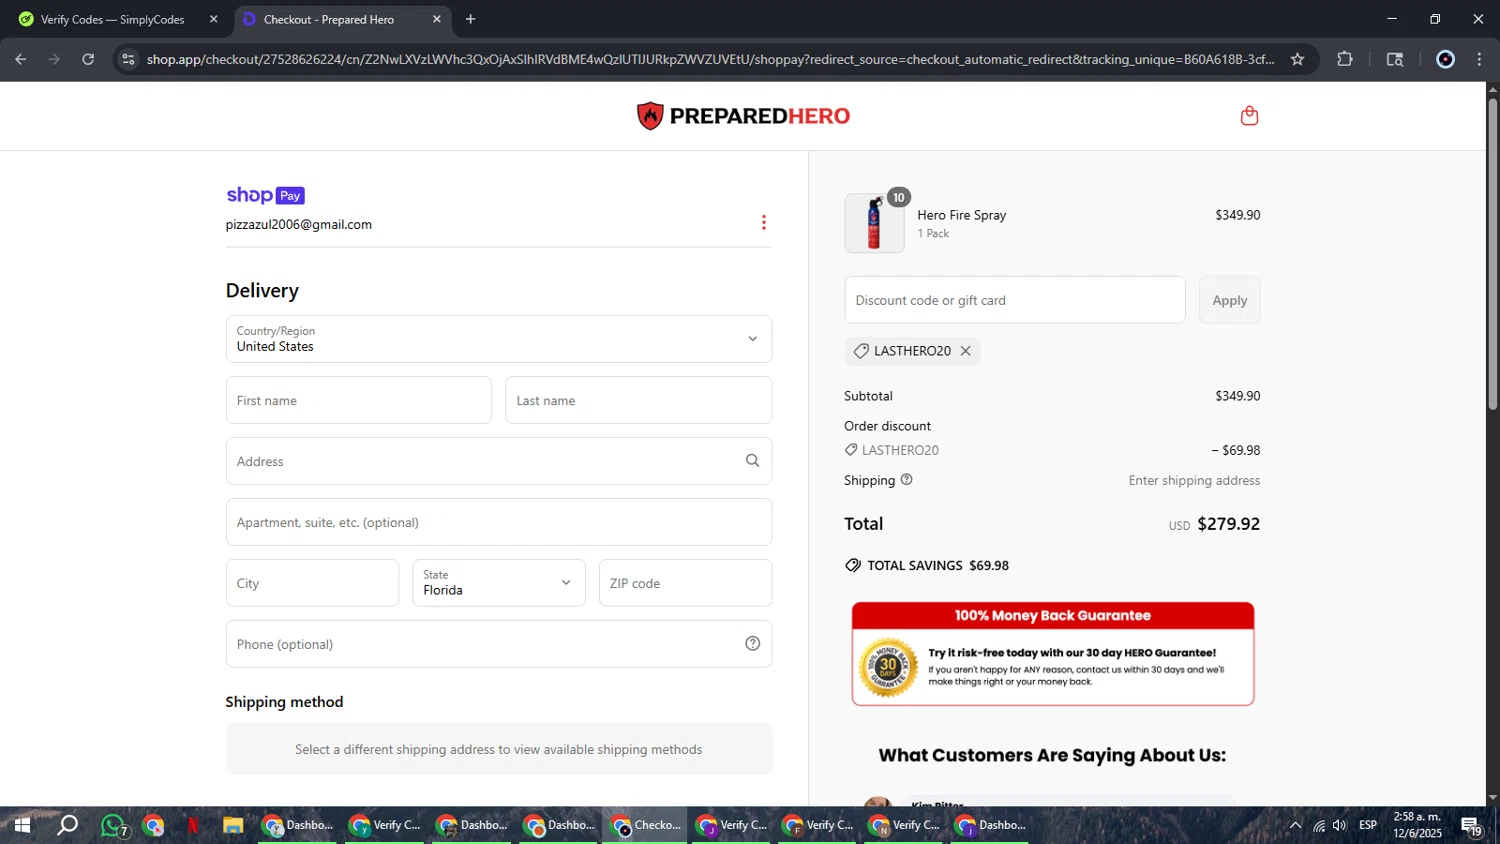
Task: Click the browser forward arrow
Action: coord(55,59)
